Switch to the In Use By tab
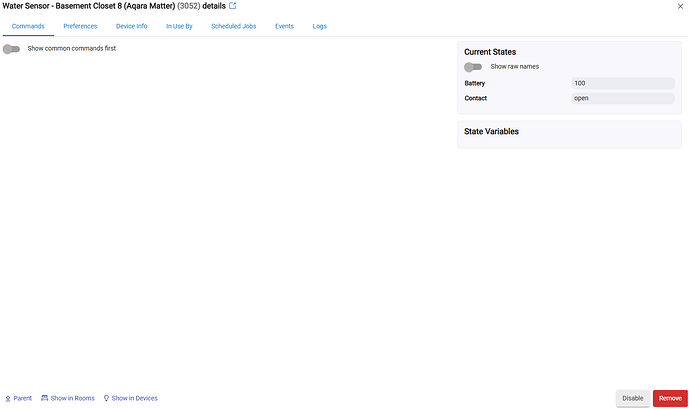 [x=179, y=26]
